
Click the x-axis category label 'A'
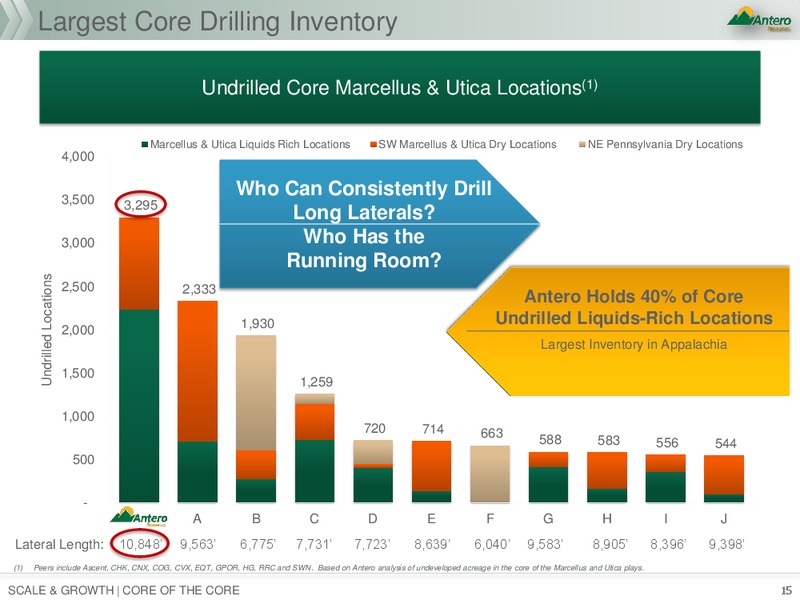[197, 518]
